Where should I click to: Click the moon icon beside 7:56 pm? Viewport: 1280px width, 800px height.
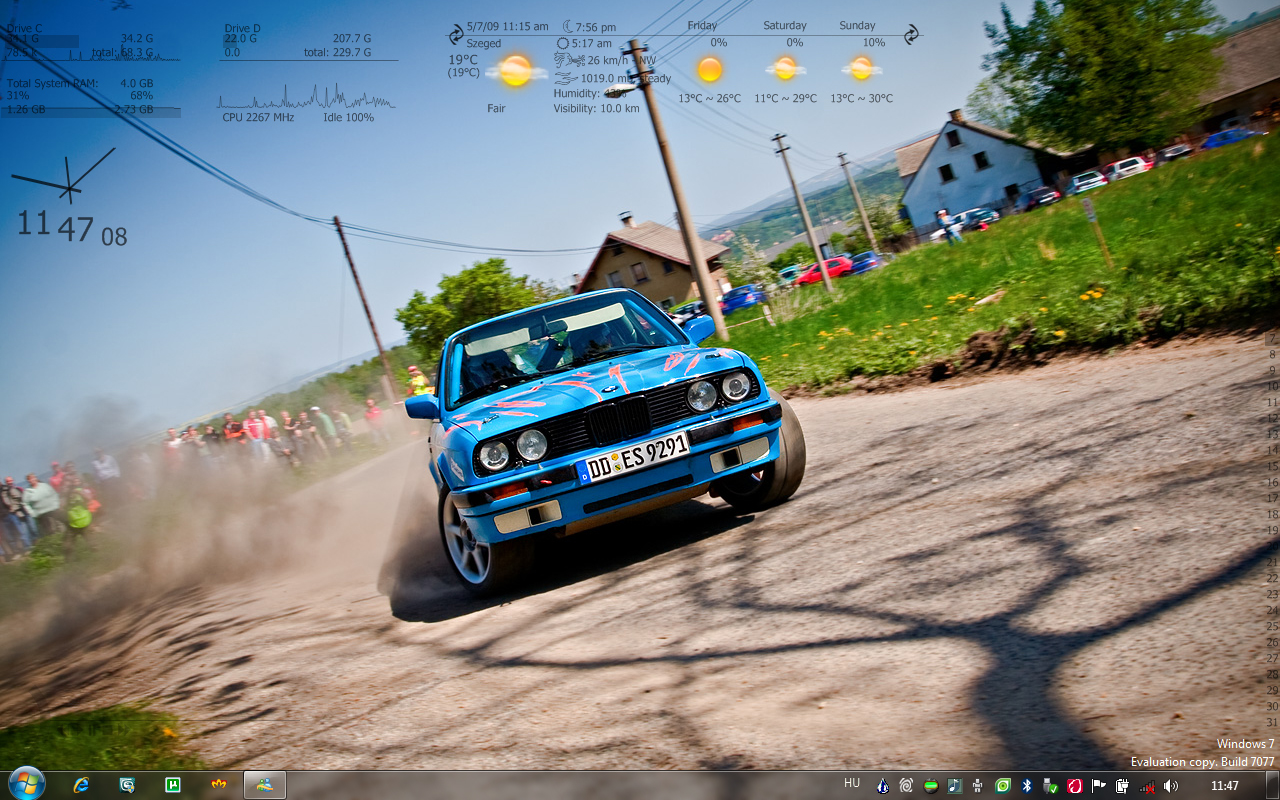tap(568, 26)
